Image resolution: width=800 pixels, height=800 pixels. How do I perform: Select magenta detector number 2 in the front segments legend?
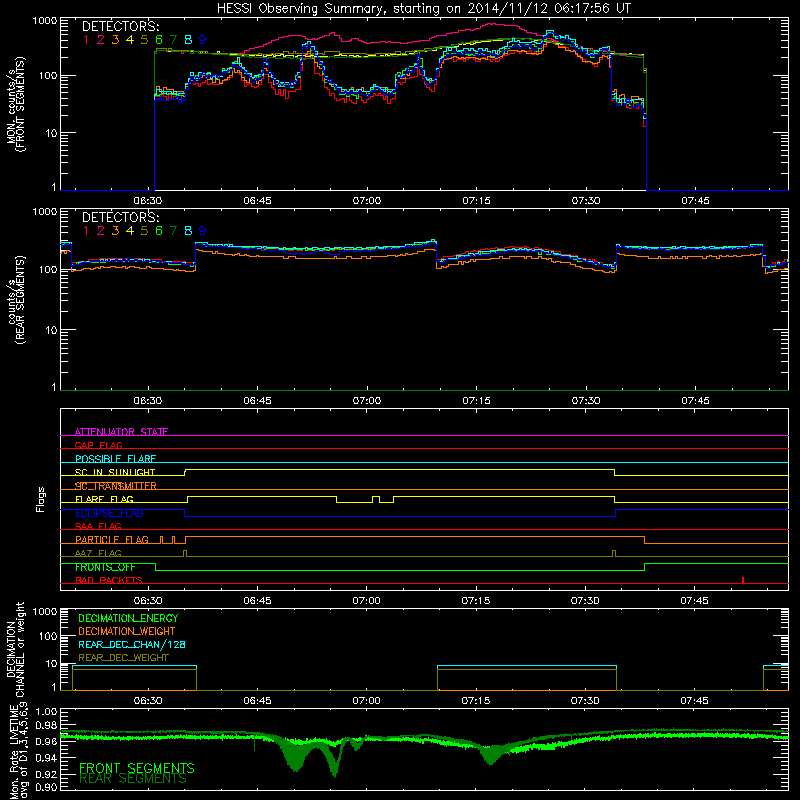(101, 40)
